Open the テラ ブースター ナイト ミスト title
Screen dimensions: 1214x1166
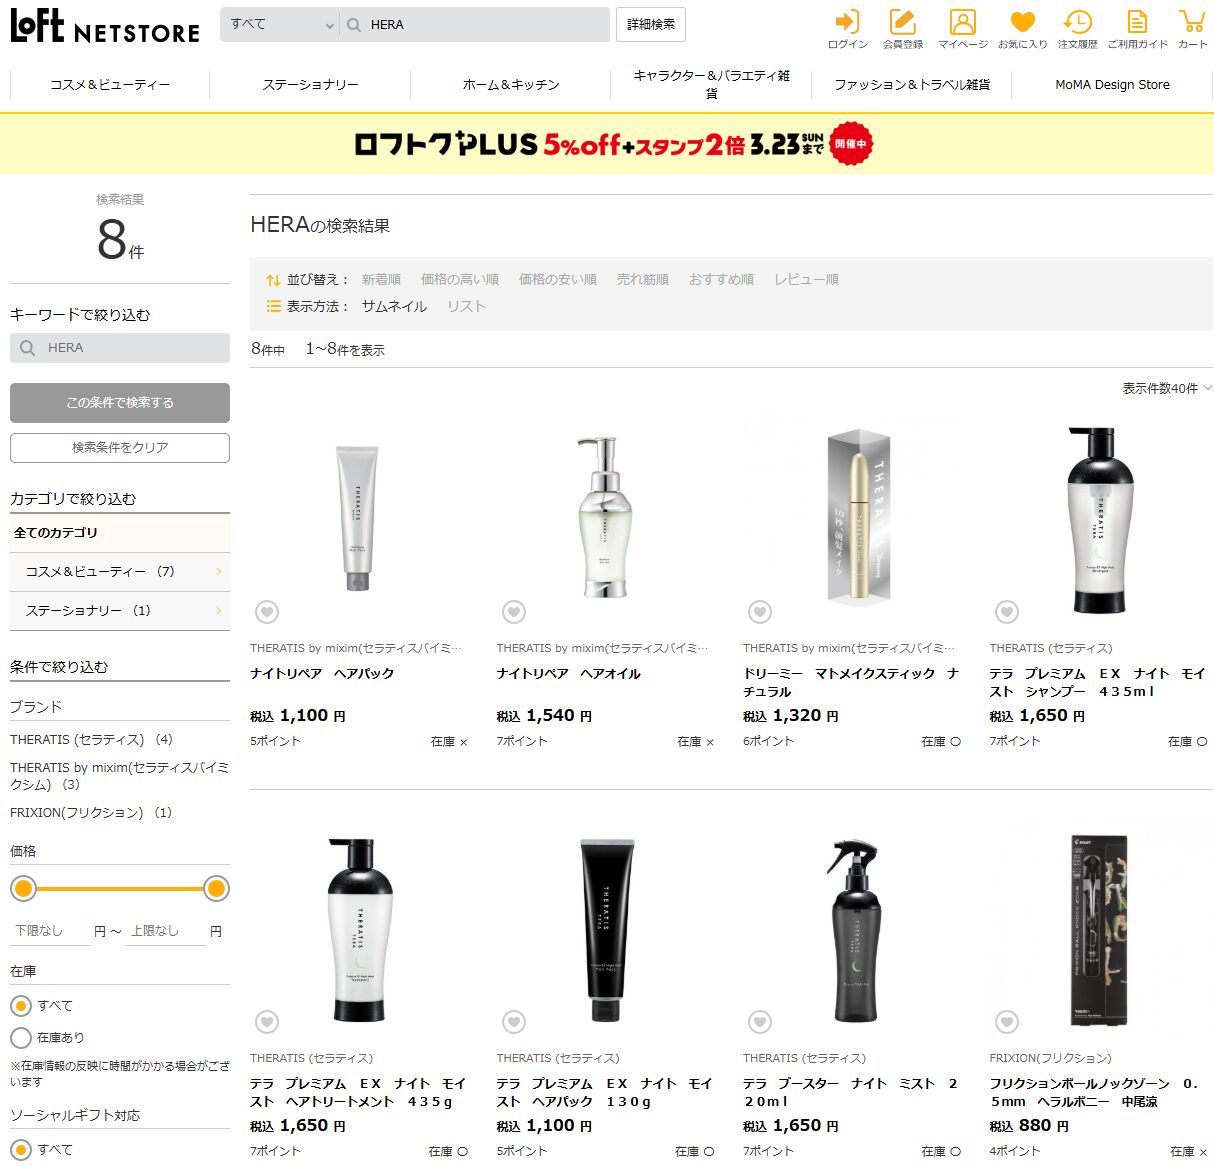[x=851, y=1092]
